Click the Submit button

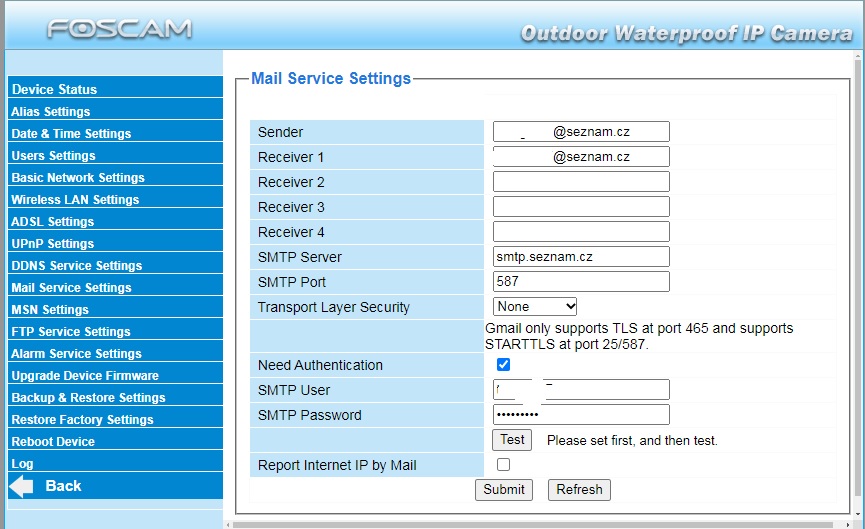(x=503, y=490)
